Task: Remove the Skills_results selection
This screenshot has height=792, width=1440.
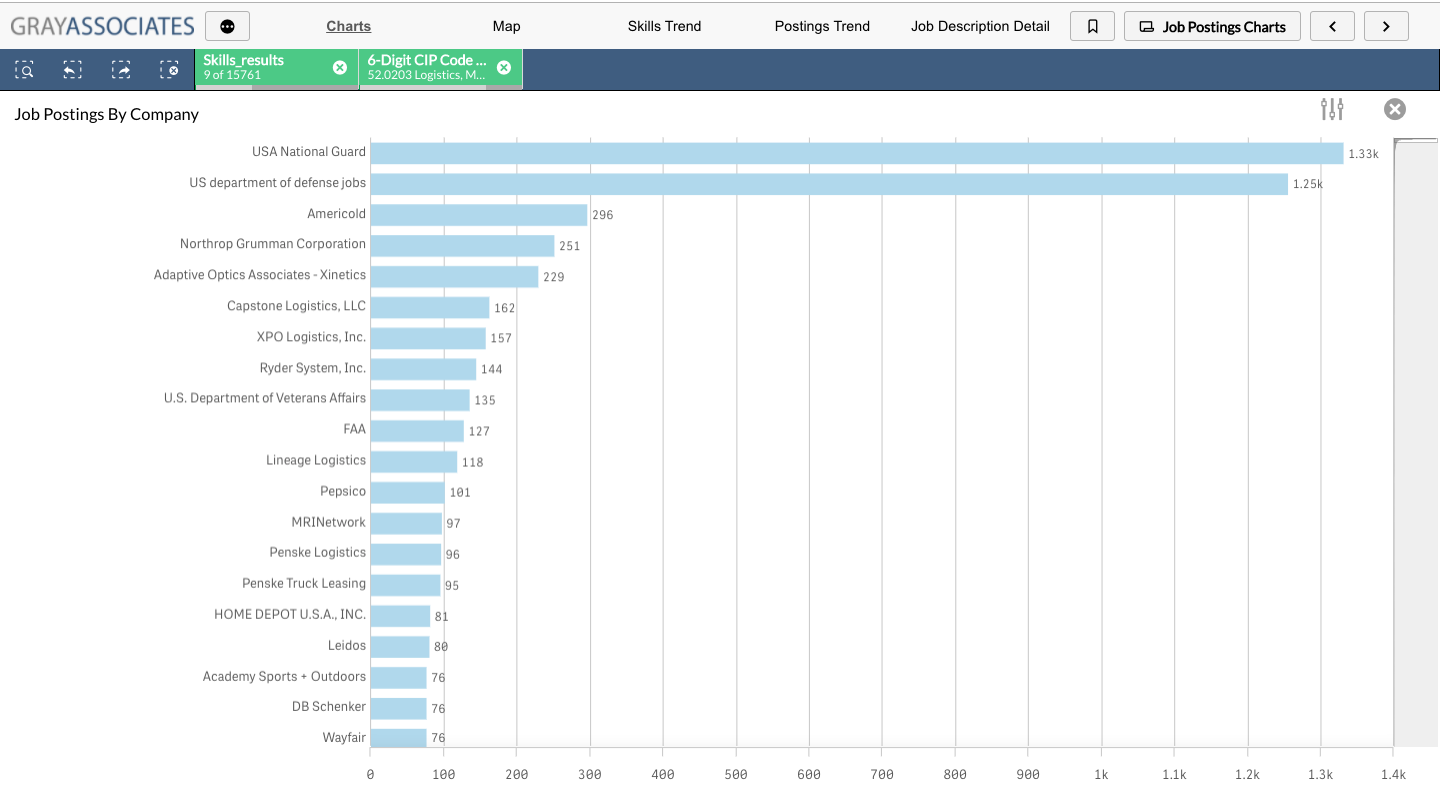Action: 340,68
